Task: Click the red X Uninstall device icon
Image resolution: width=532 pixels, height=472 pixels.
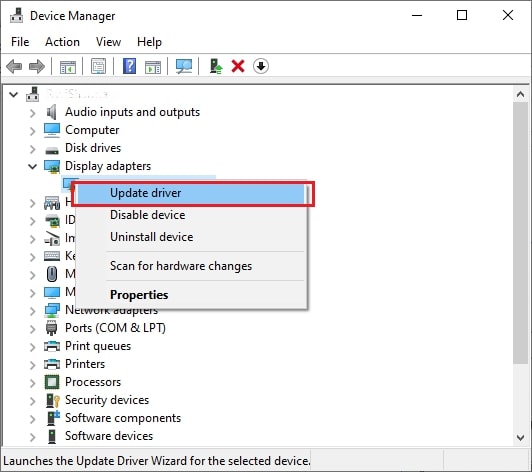Action: coord(238,66)
